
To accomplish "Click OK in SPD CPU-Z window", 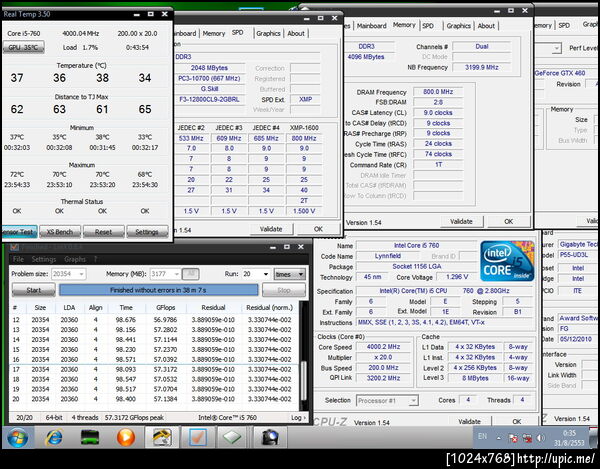I will 318,229.
